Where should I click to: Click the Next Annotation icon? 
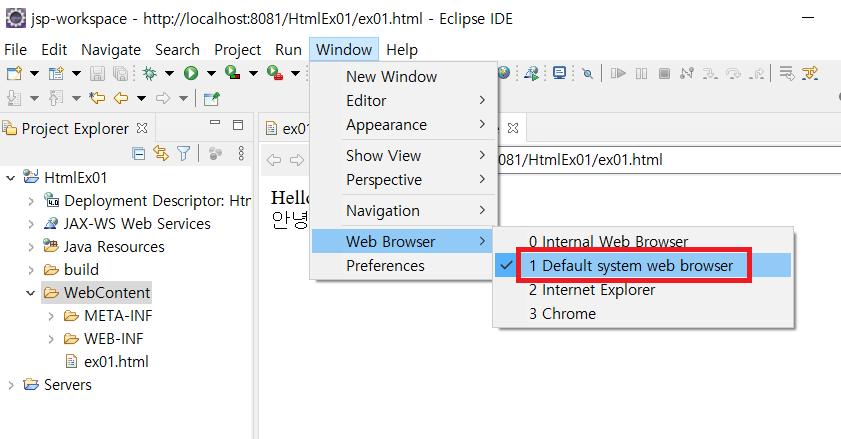(14, 98)
